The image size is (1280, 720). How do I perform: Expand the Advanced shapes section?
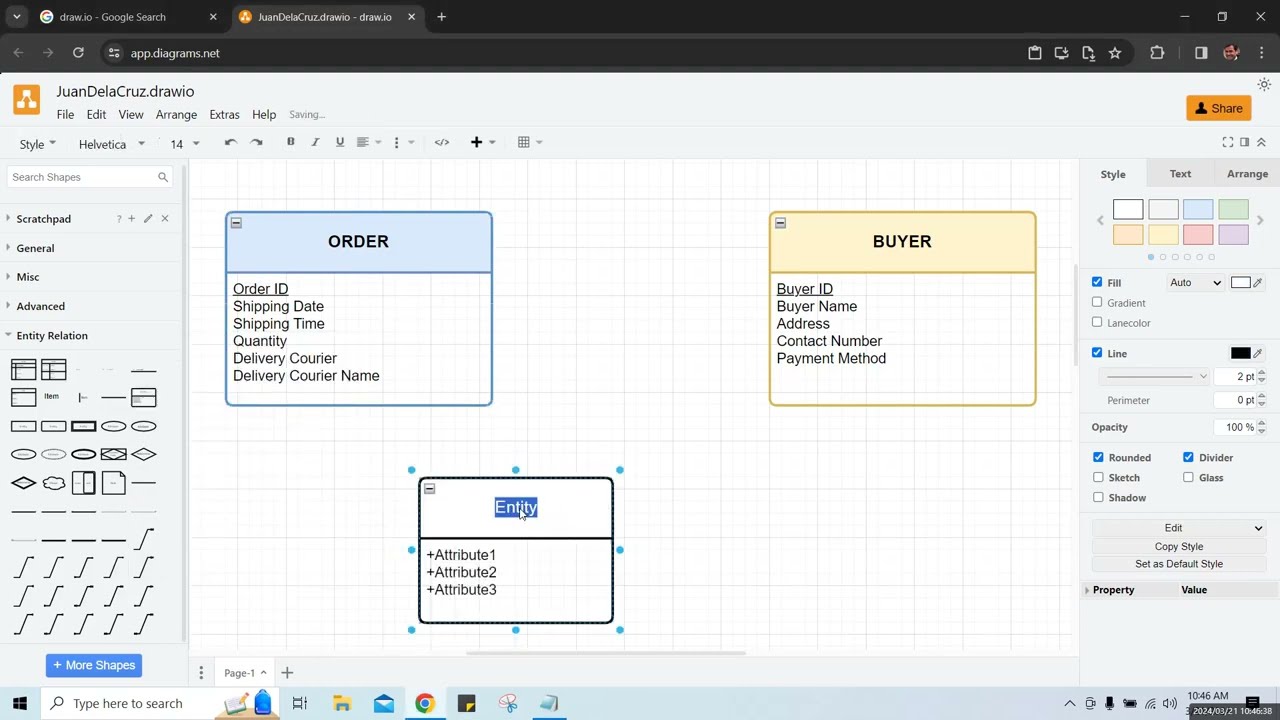pyautogui.click(x=40, y=306)
